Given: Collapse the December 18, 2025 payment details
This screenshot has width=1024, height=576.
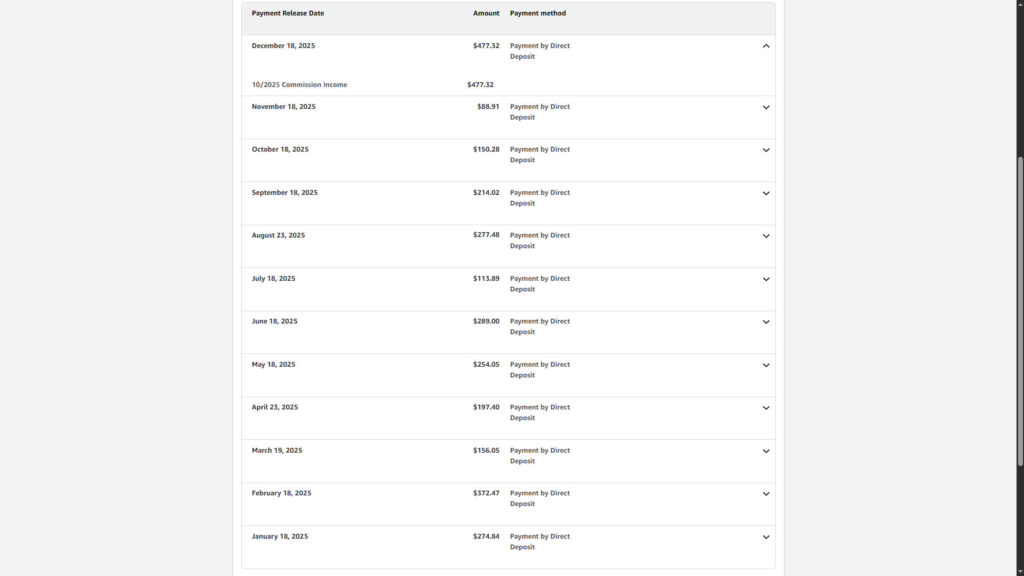Looking at the screenshot, I should point(766,45).
